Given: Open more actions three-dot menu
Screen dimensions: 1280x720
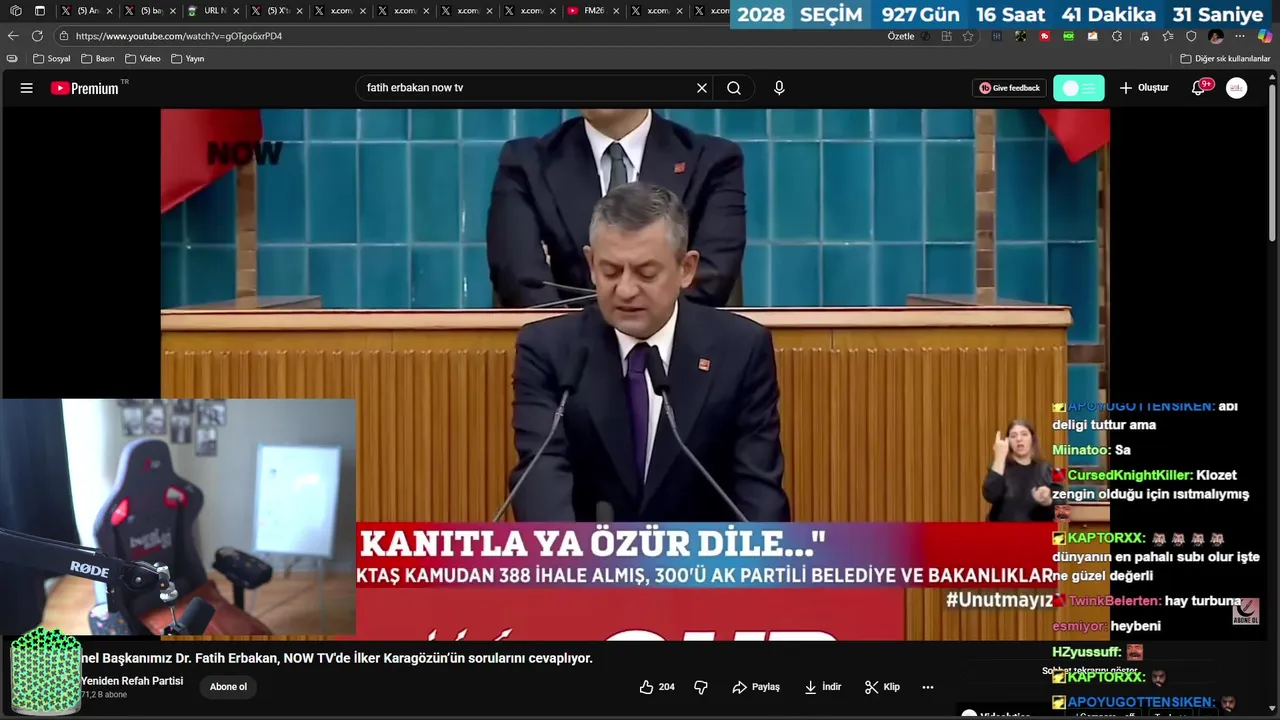Looking at the screenshot, I should [x=928, y=687].
